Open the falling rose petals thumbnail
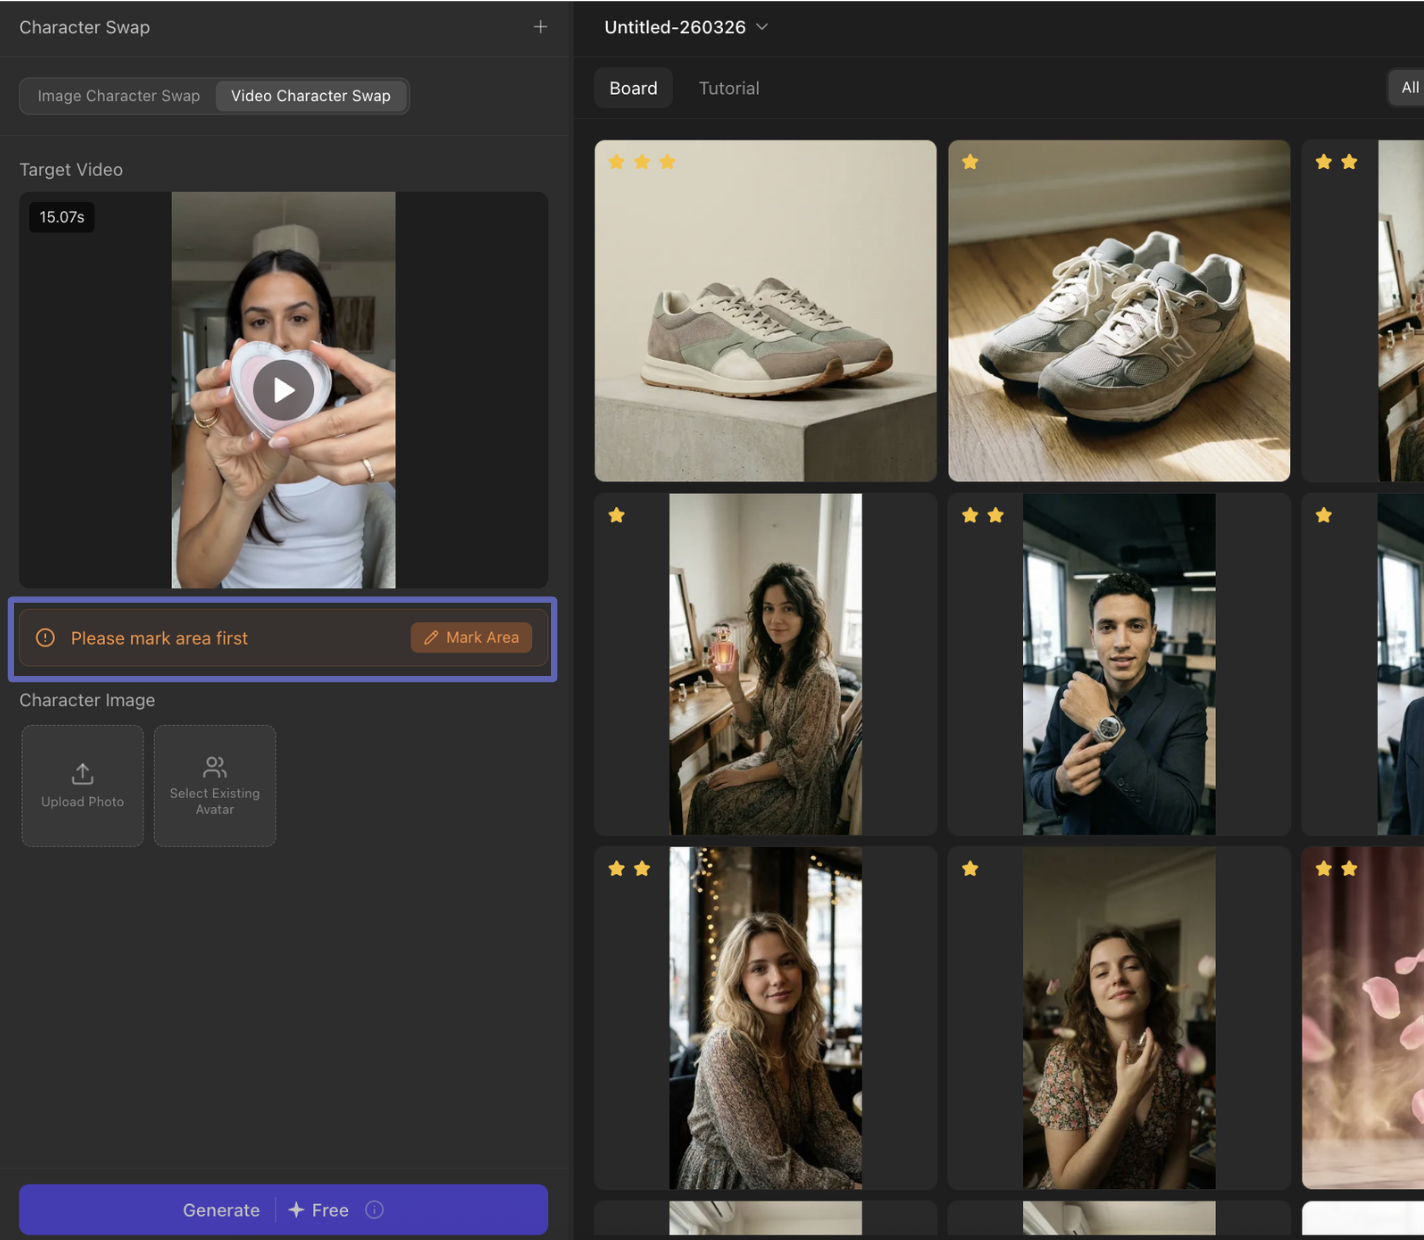 1364,1018
